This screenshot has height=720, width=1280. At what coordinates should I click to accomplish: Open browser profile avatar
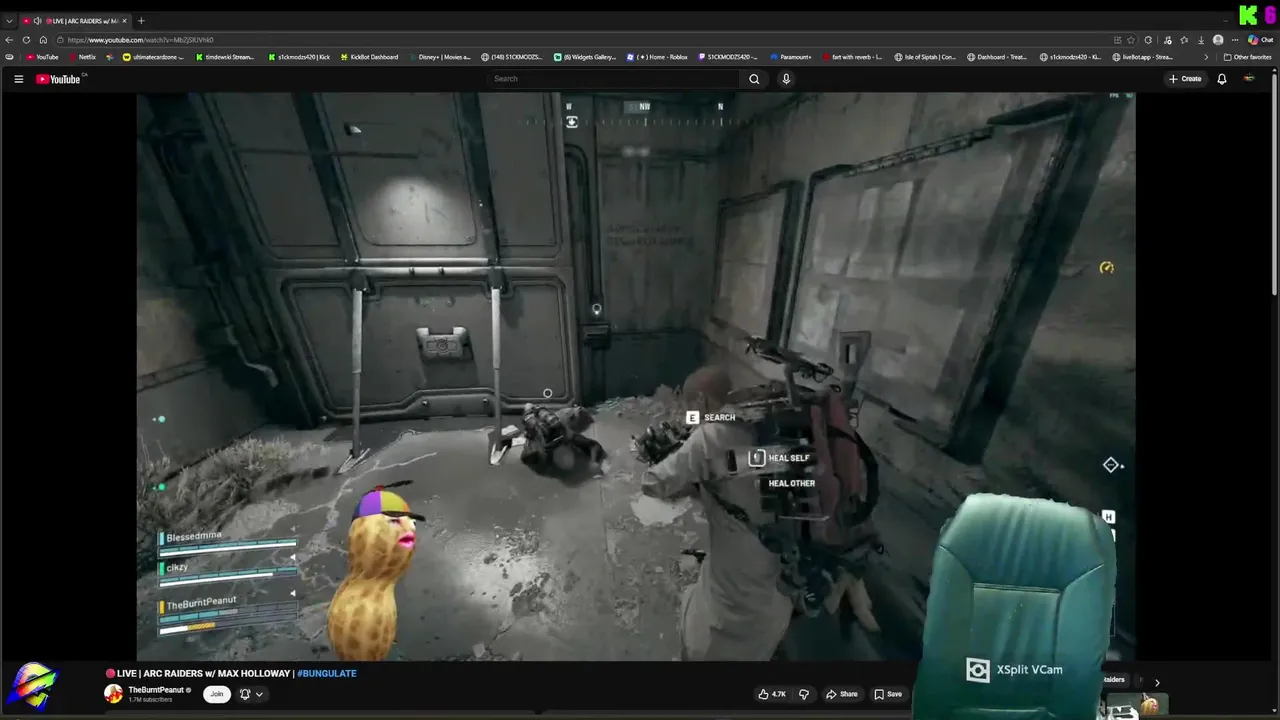[x=1218, y=40]
